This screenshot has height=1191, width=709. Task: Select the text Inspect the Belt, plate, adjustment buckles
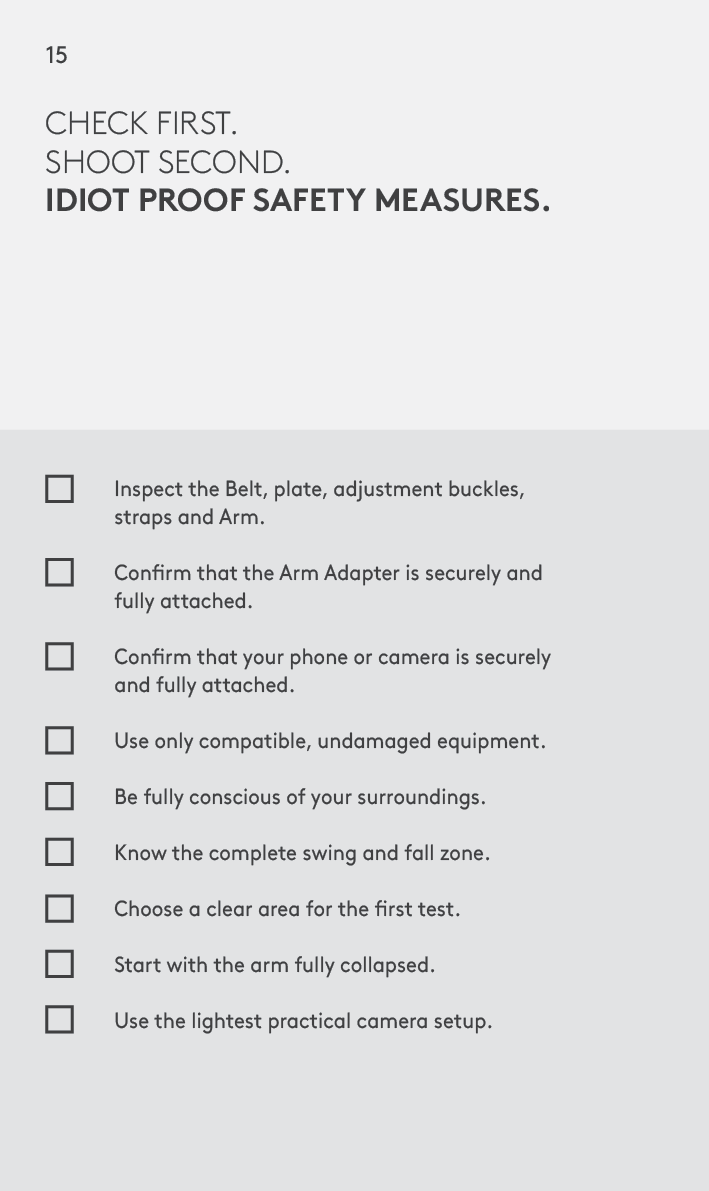pos(319,490)
